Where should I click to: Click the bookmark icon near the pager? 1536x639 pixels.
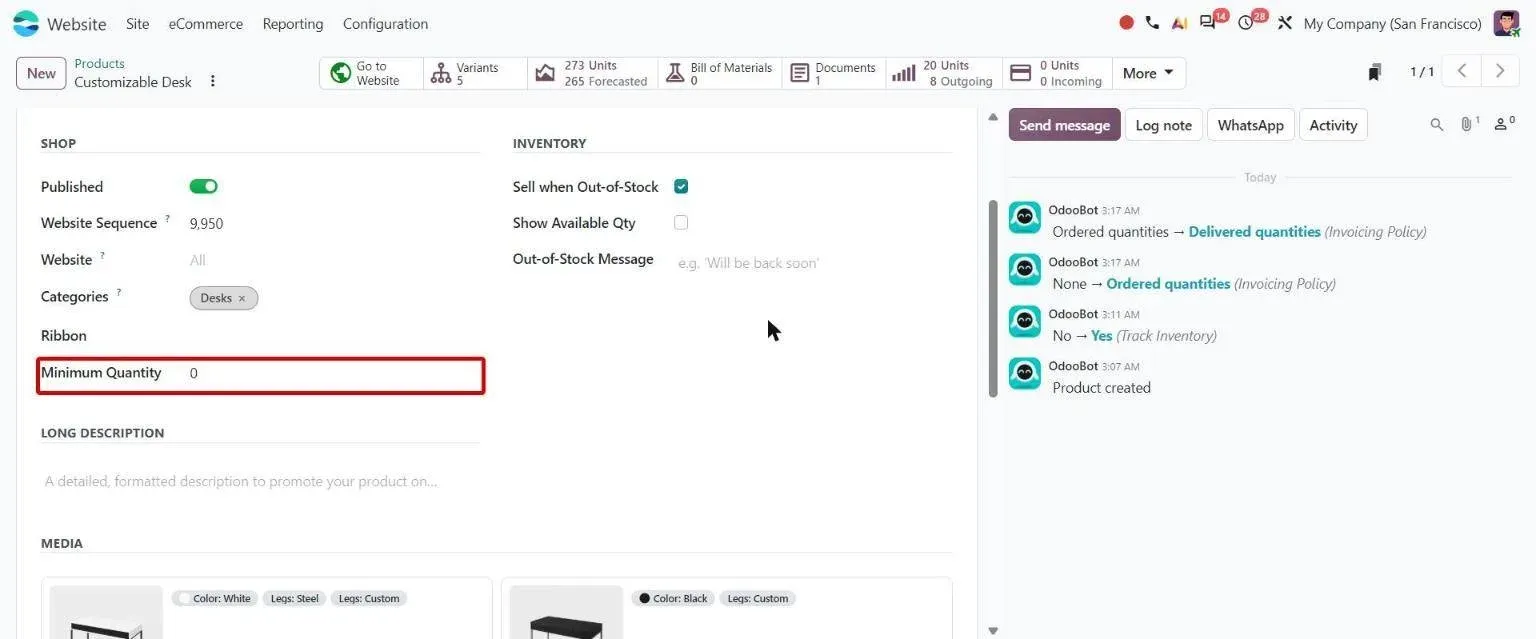point(1375,72)
